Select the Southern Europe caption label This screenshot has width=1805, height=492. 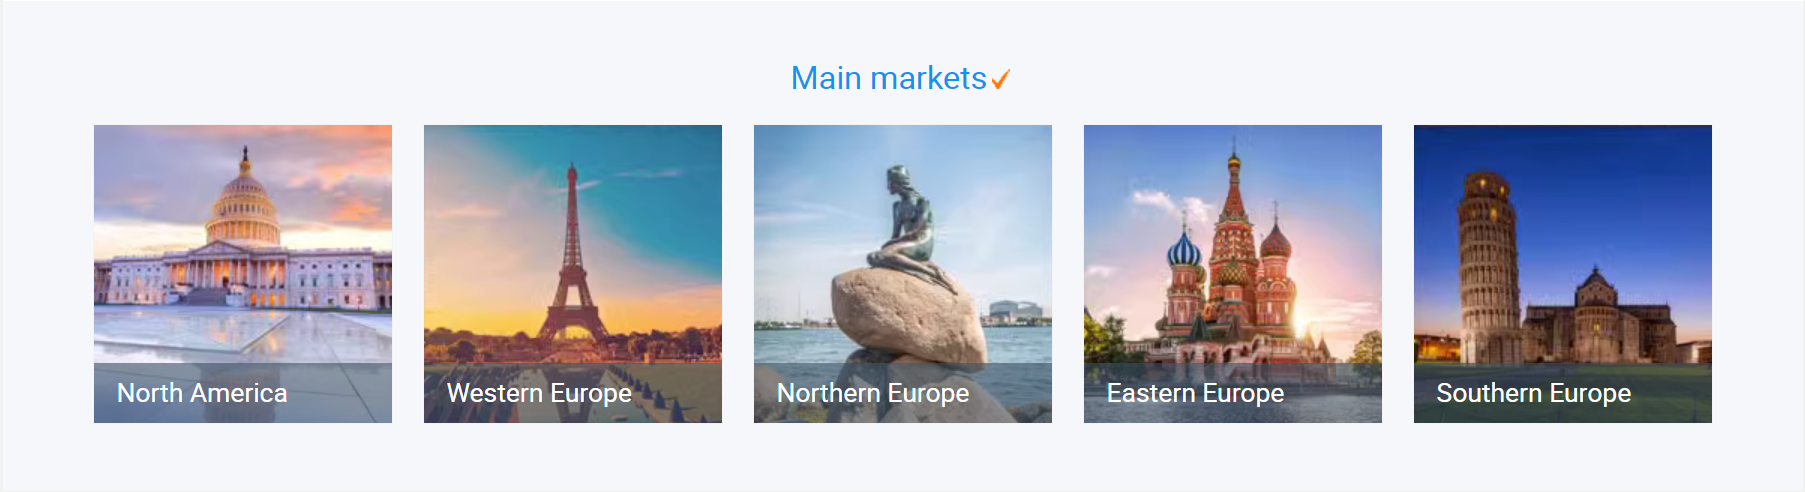coord(1534,393)
